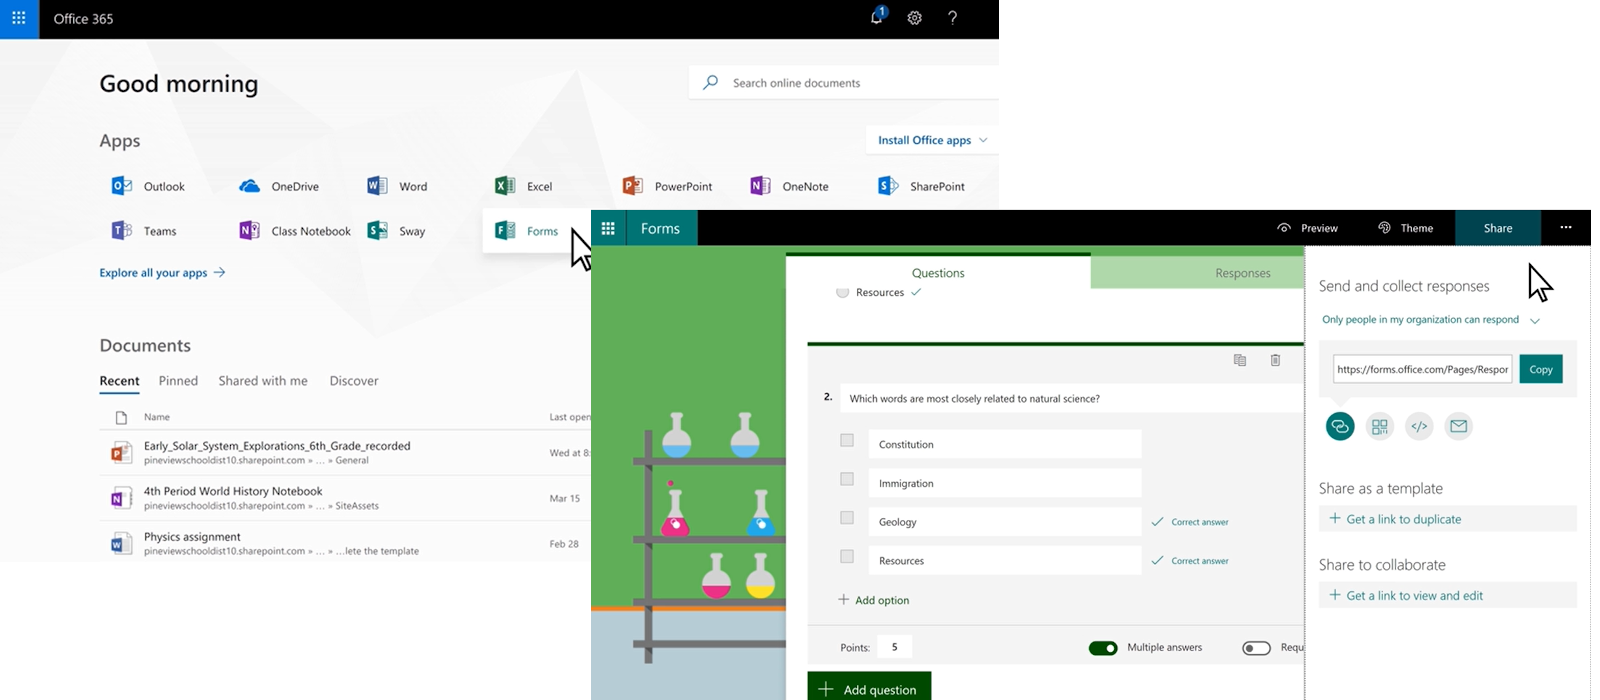The width and height of the screenshot is (1600, 700).
Task: Launch the OneDrive app
Action: tap(279, 186)
